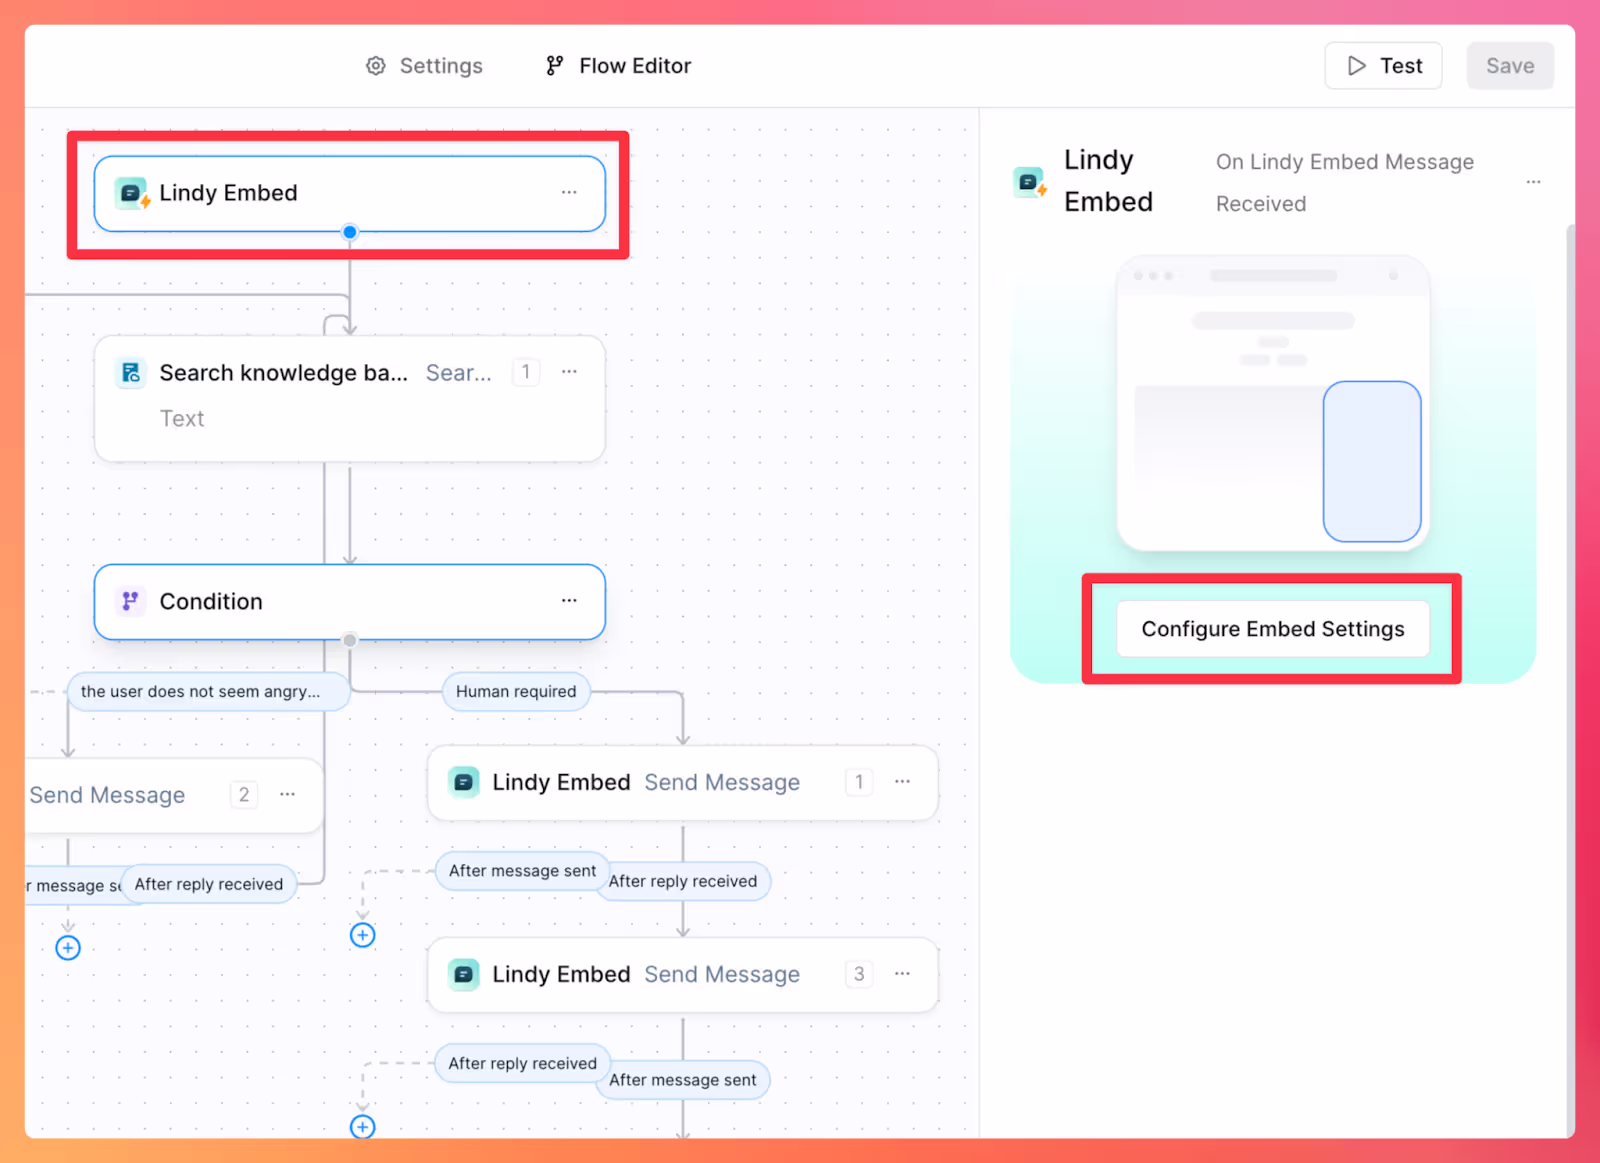The image size is (1600, 1163).
Task: Open the Settings tab
Action: (x=424, y=66)
